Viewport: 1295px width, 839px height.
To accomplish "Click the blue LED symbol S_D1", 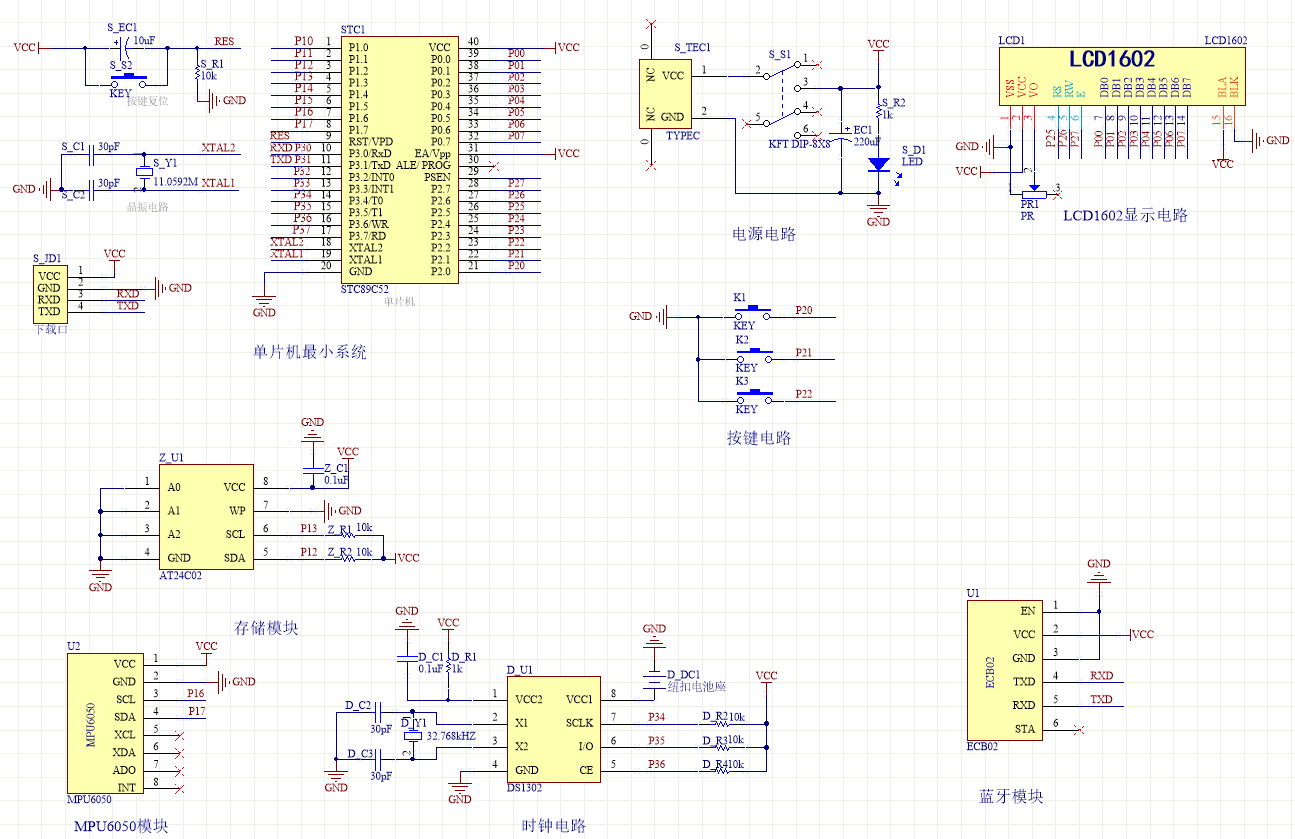I will click(878, 164).
